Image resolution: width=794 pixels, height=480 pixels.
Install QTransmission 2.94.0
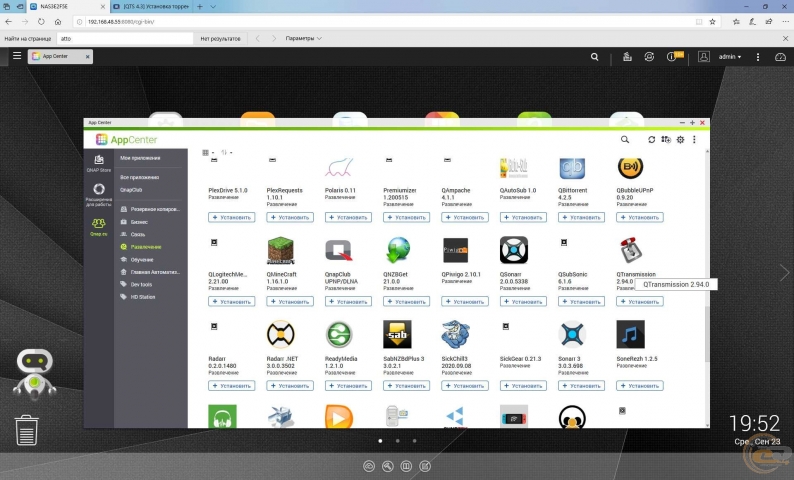pyautogui.click(x=640, y=301)
